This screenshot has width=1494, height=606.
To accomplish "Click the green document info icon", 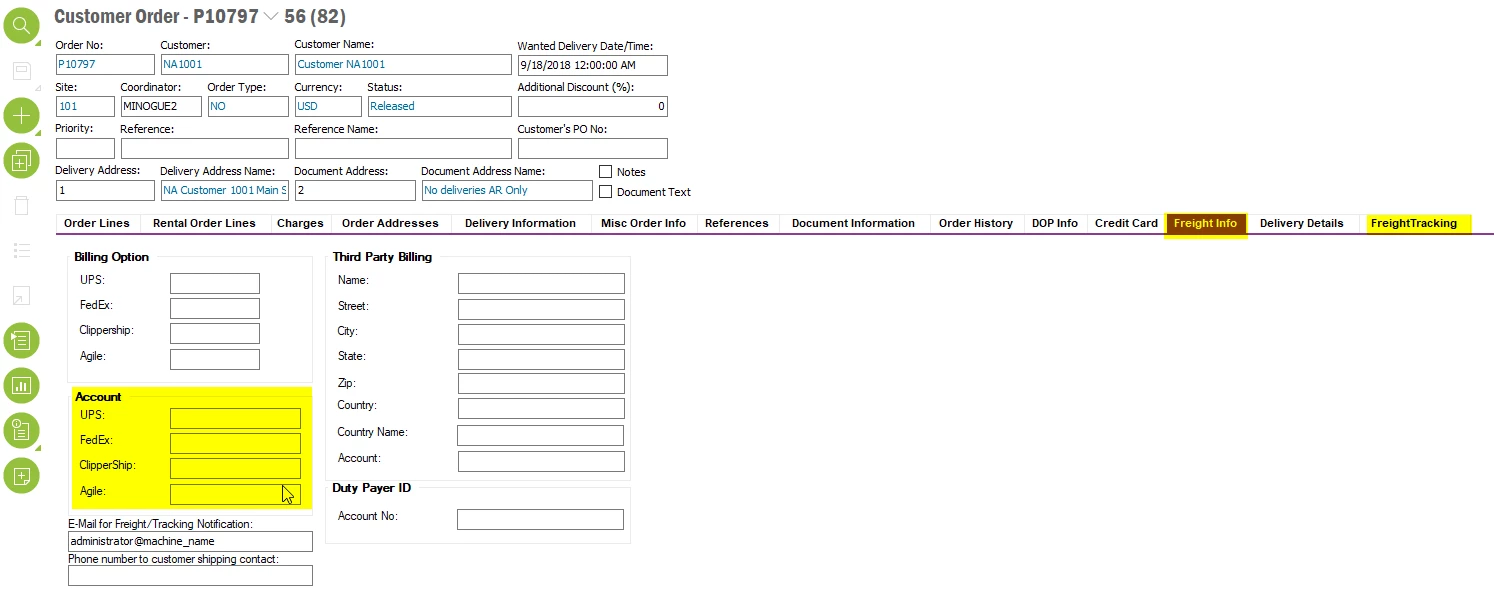I will pyautogui.click(x=21, y=430).
